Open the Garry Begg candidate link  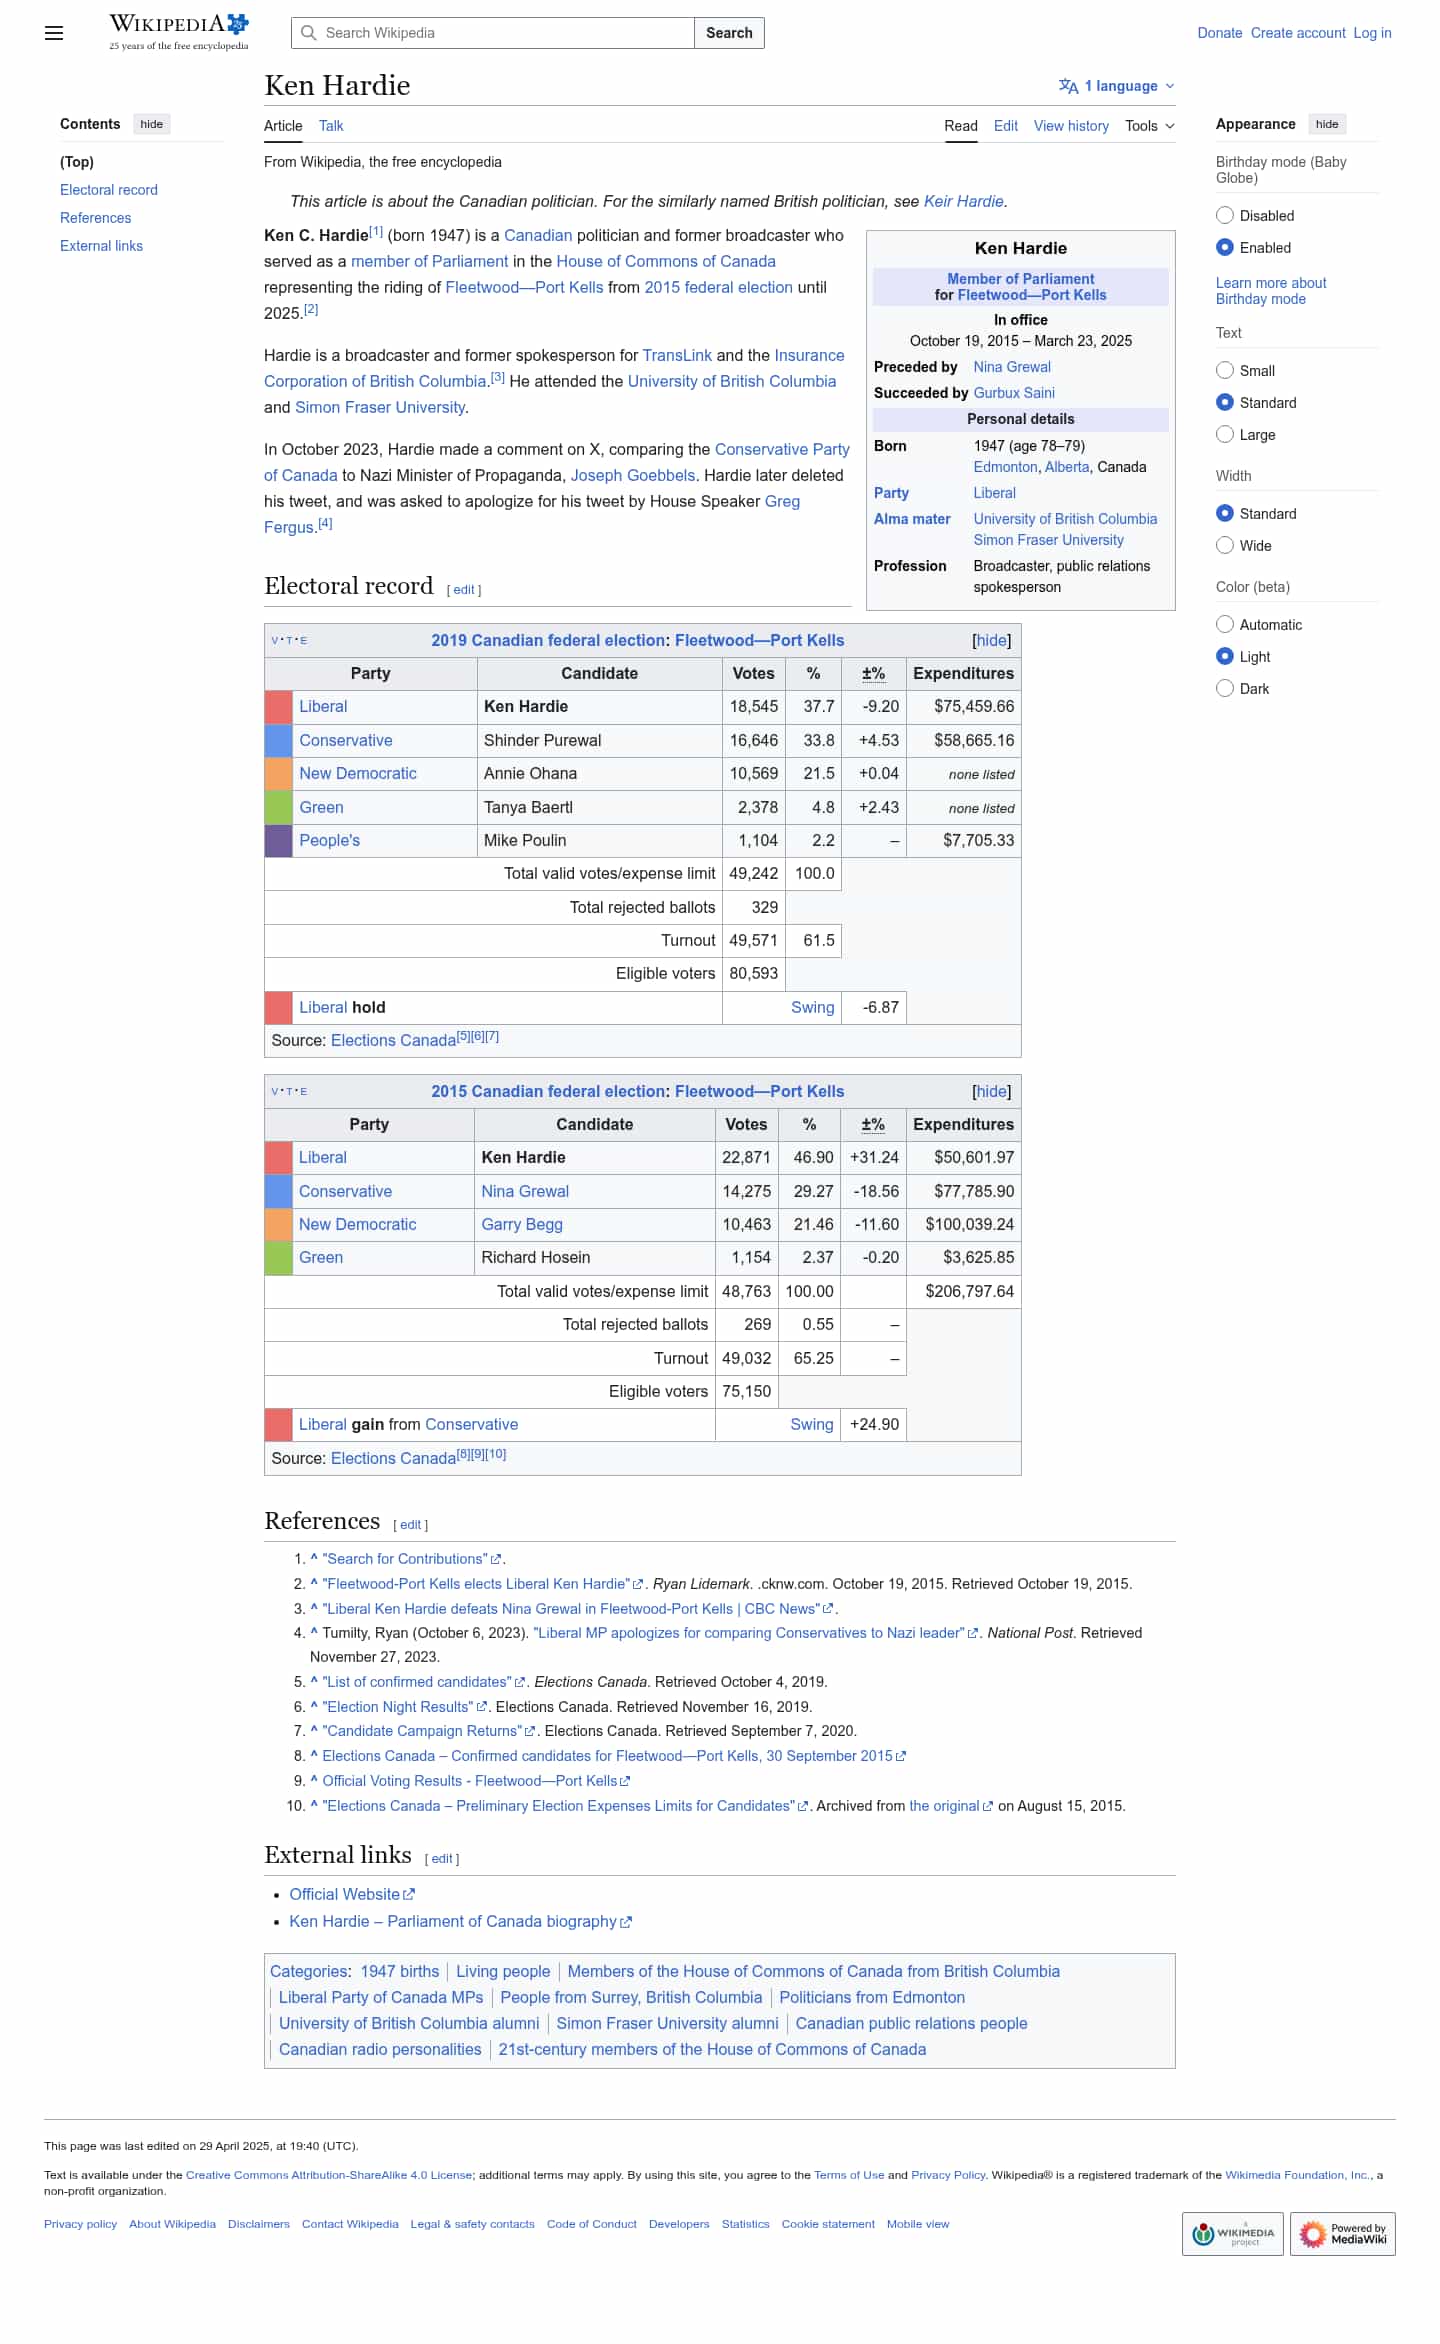point(522,1225)
